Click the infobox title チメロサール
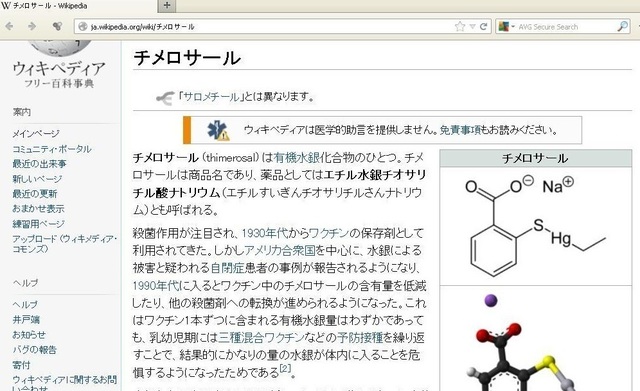640x391 pixels. tap(535, 158)
